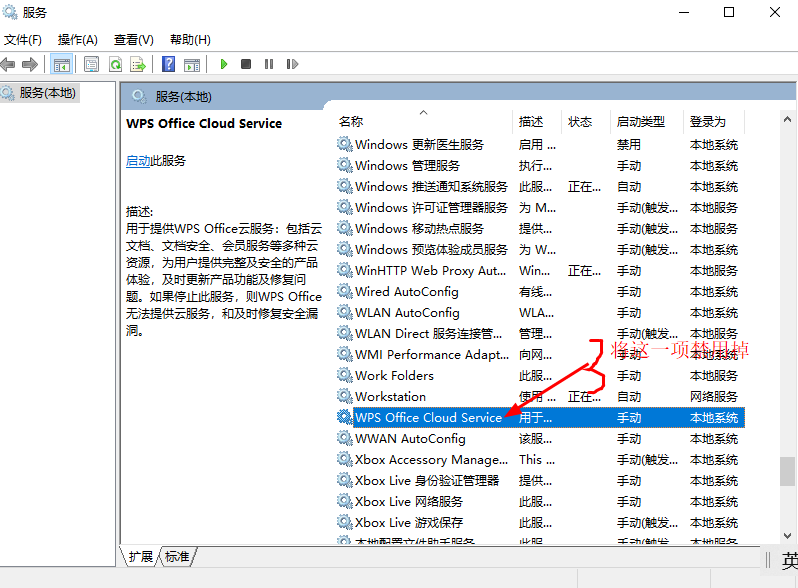Select the Workstation service

tap(540, 397)
